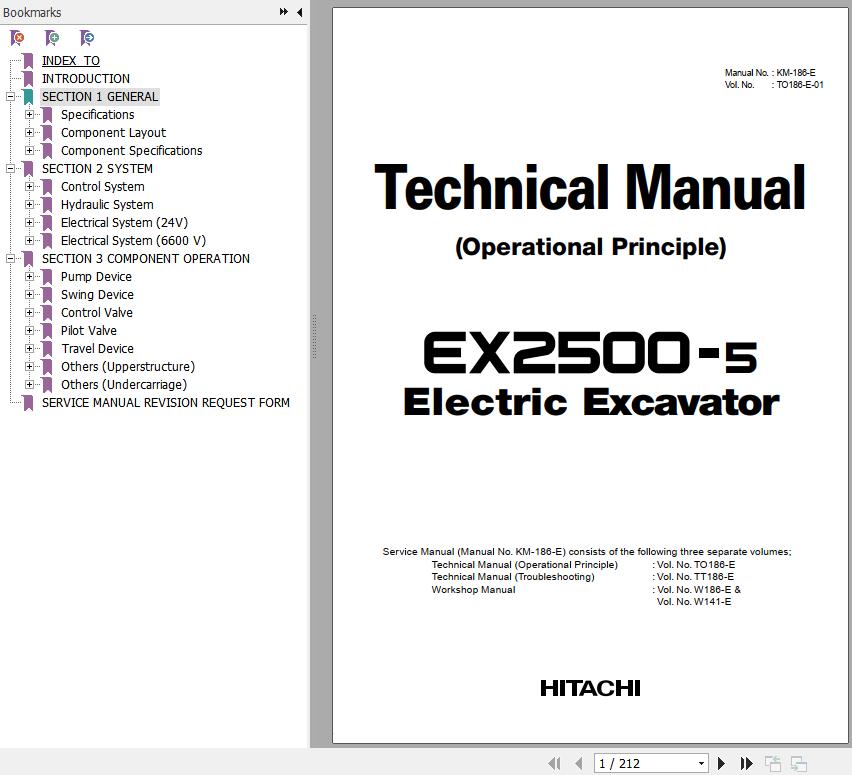Click the bookmark properties icon with blue arrow
The width and height of the screenshot is (852, 775).
87,38
